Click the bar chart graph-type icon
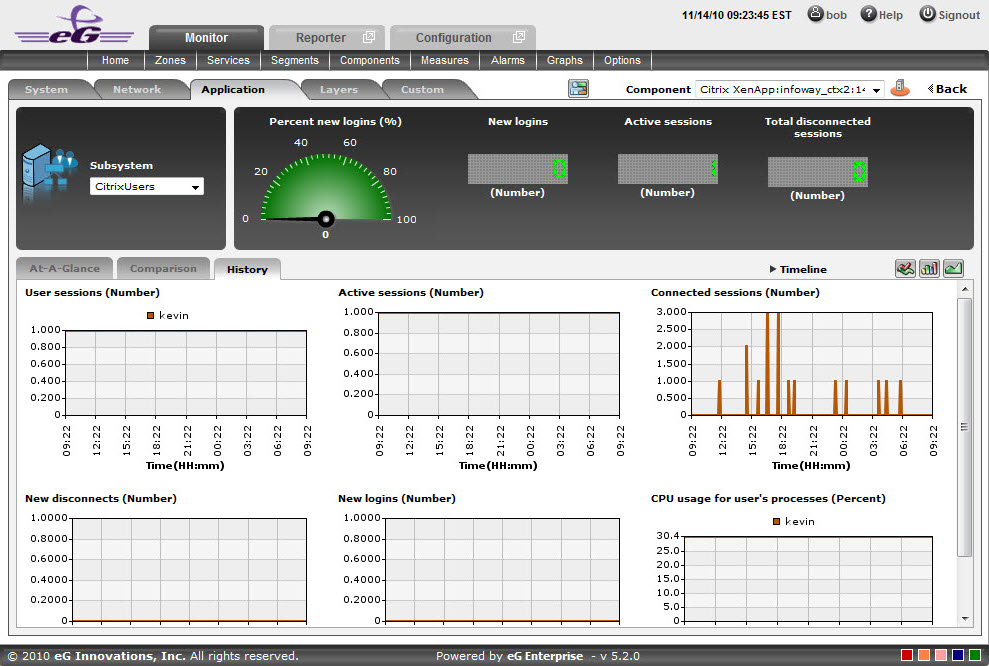989x666 pixels. (x=929, y=269)
